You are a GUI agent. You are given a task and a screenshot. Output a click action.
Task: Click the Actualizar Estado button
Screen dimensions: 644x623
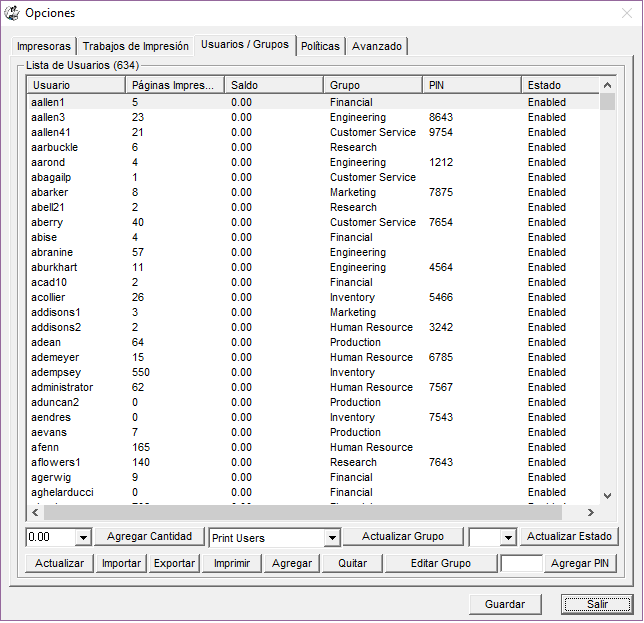coord(569,536)
